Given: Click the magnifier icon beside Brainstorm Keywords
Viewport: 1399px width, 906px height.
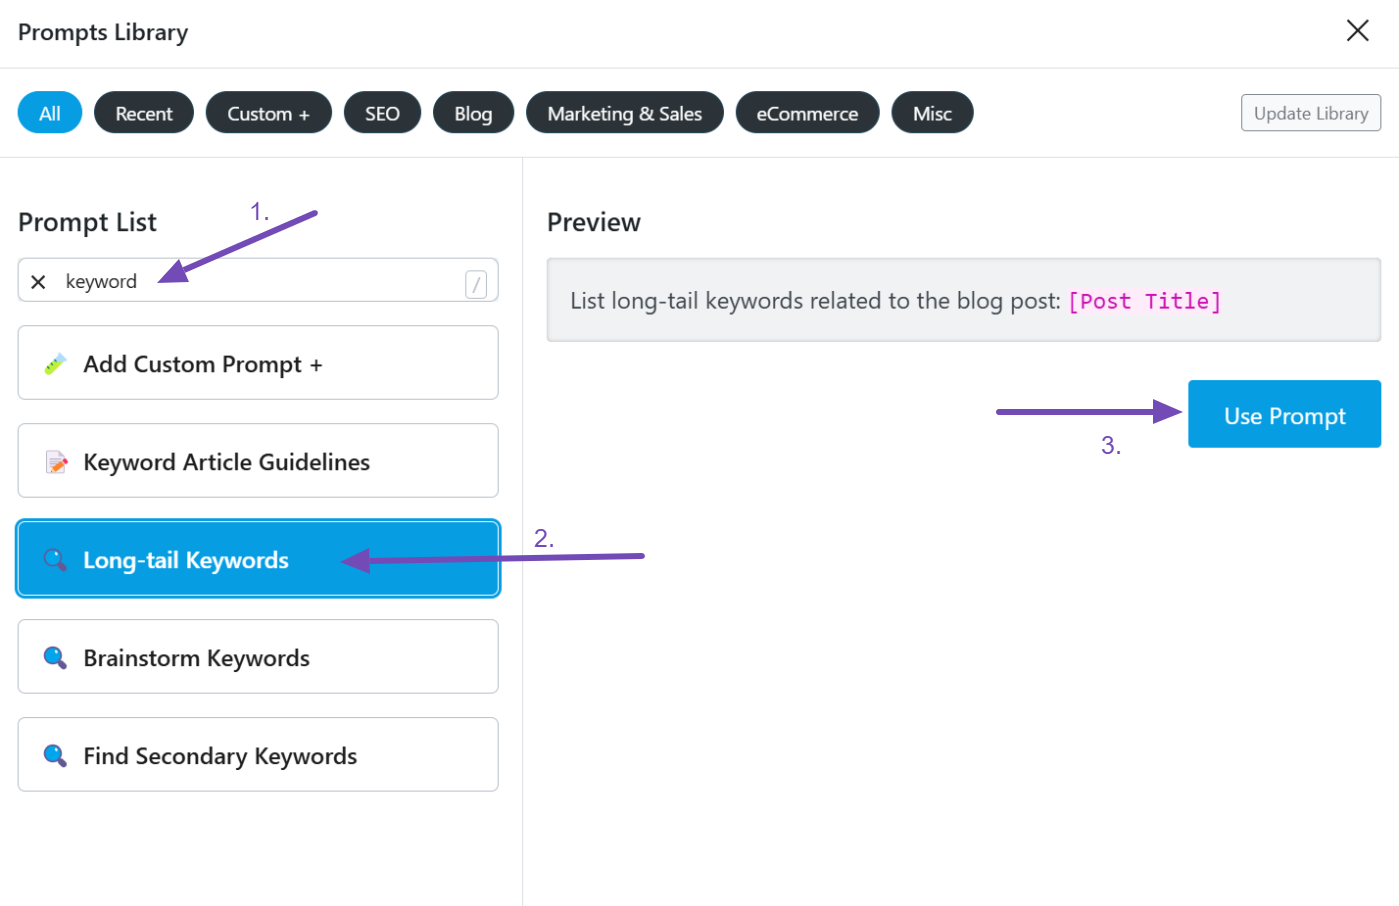Looking at the screenshot, I should tap(55, 657).
